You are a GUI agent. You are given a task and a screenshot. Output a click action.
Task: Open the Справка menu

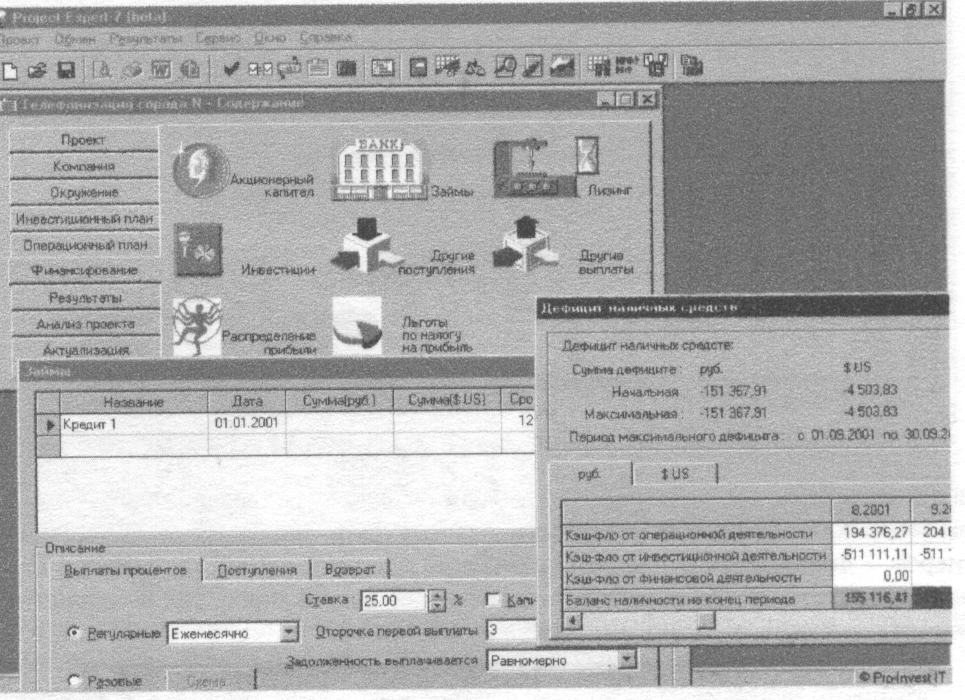[x=326, y=38]
